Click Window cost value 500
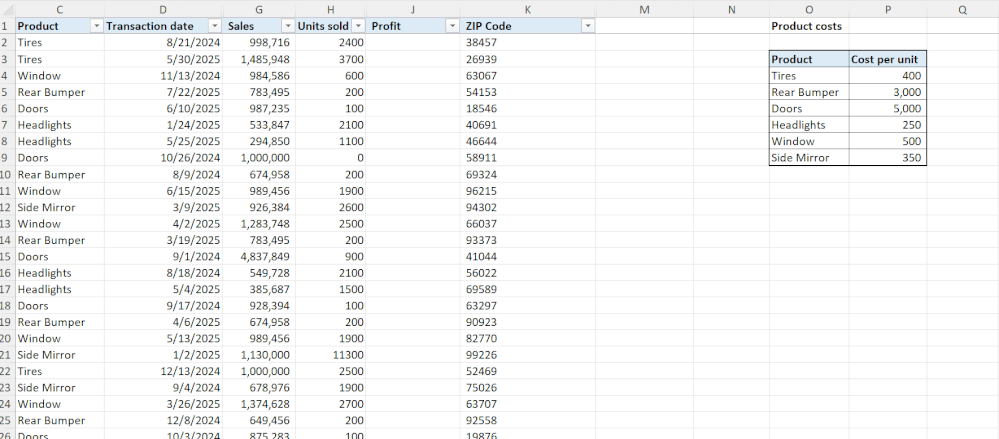The width and height of the screenshot is (999, 439). pos(888,141)
